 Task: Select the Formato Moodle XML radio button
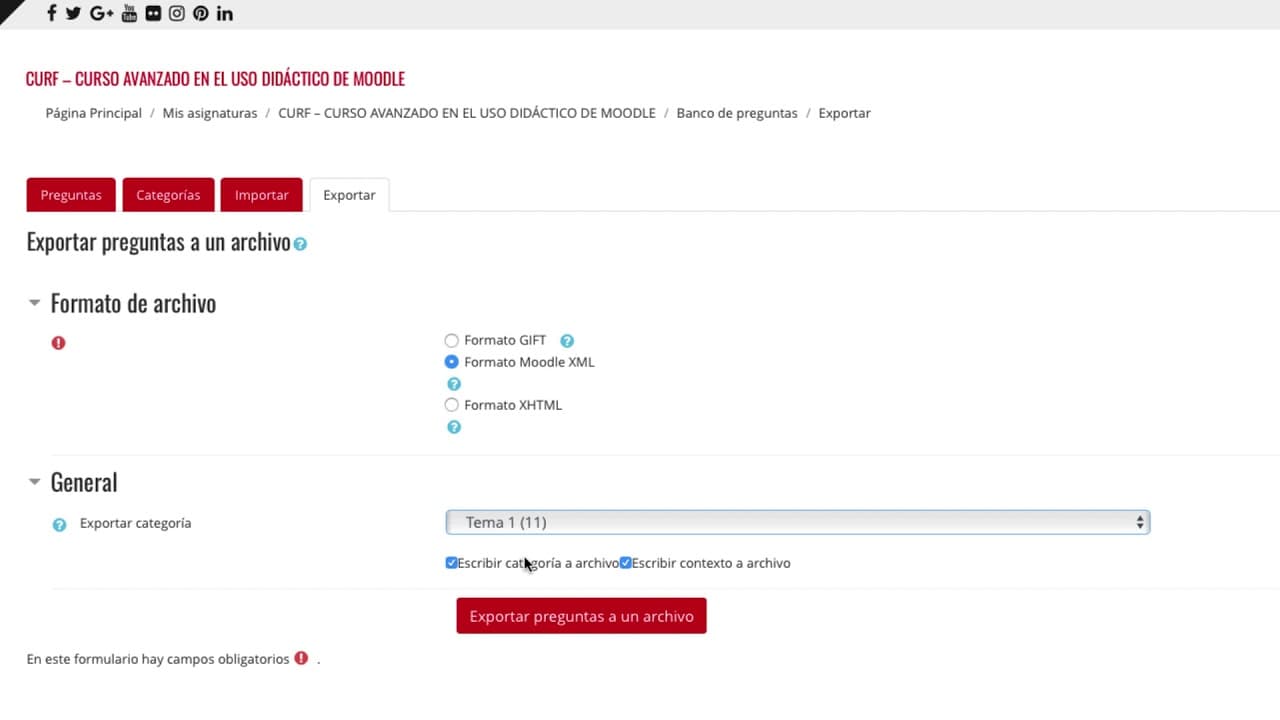point(452,362)
